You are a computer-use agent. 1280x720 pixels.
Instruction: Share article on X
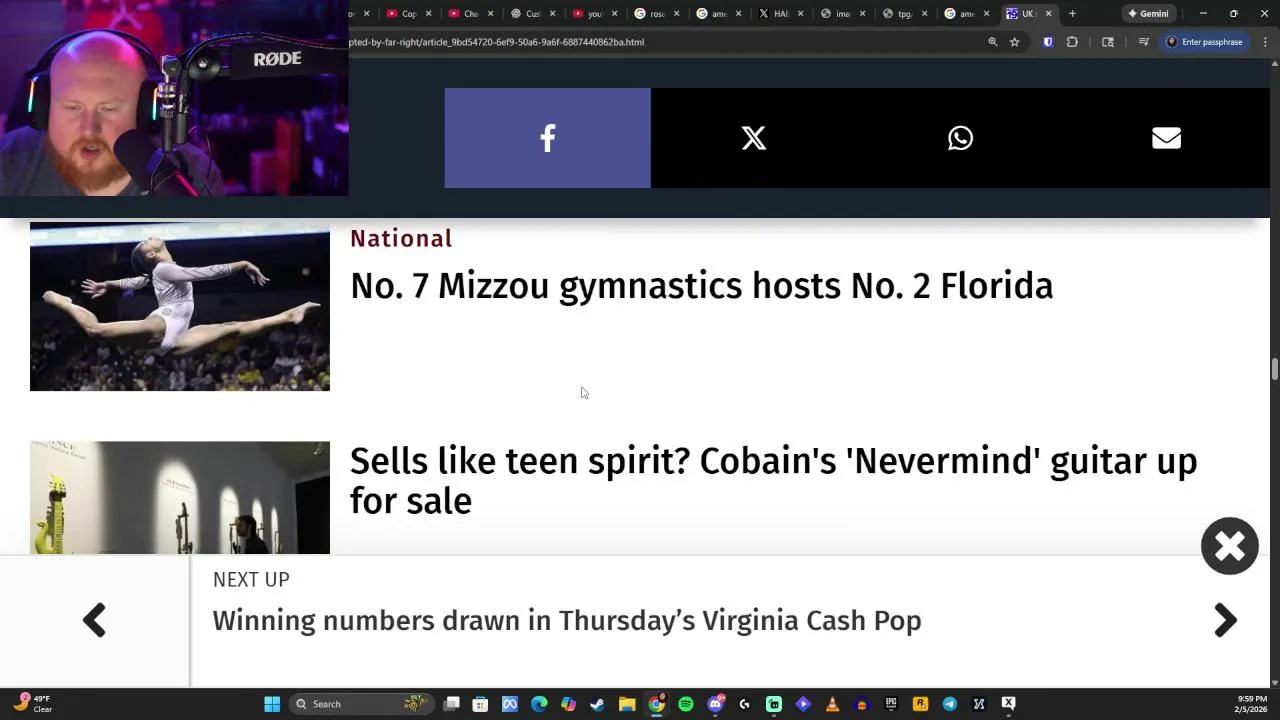pyautogui.click(x=753, y=138)
